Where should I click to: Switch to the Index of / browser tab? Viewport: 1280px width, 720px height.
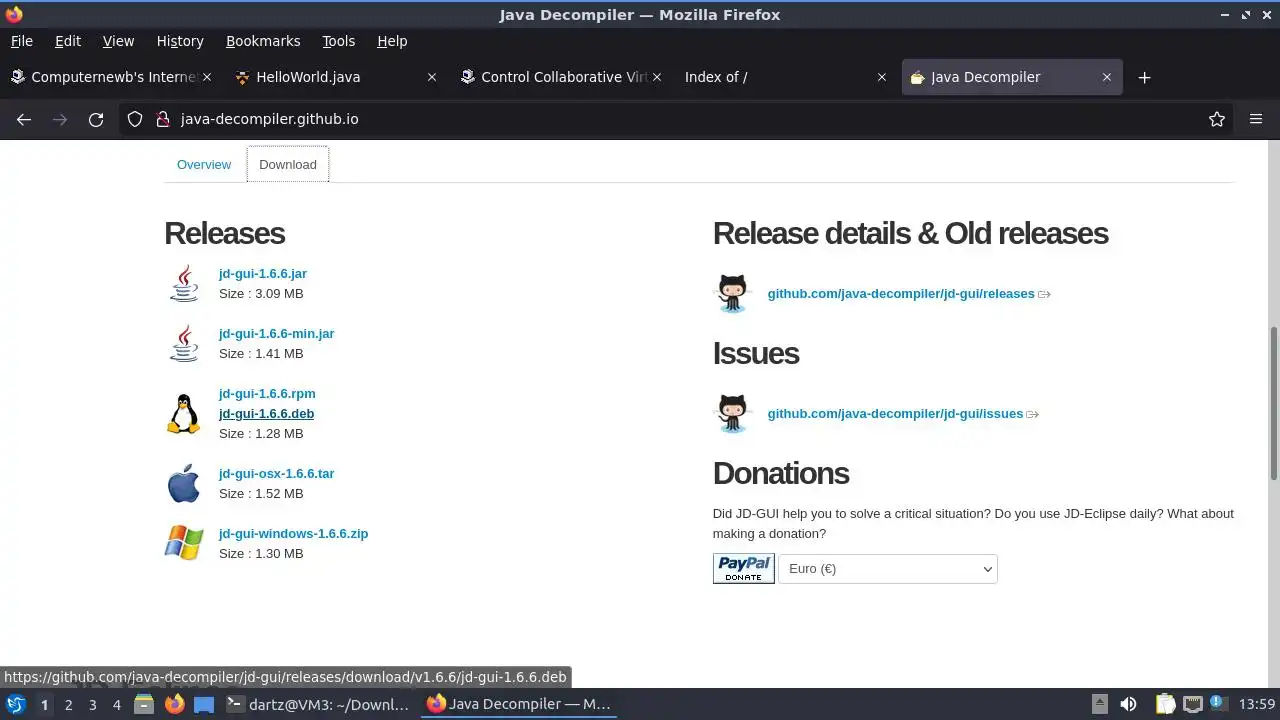click(x=785, y=77)
